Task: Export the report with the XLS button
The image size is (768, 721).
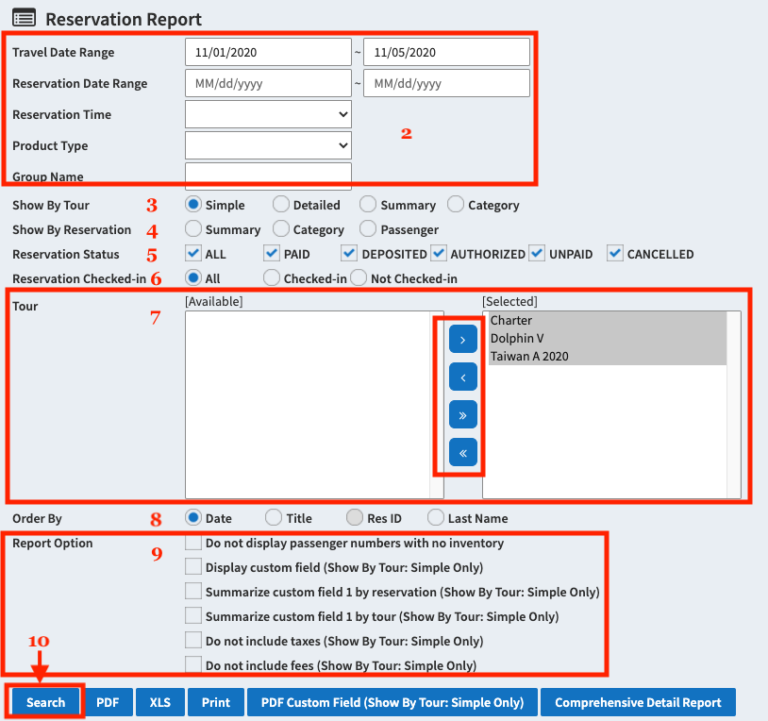Action: 160,702
